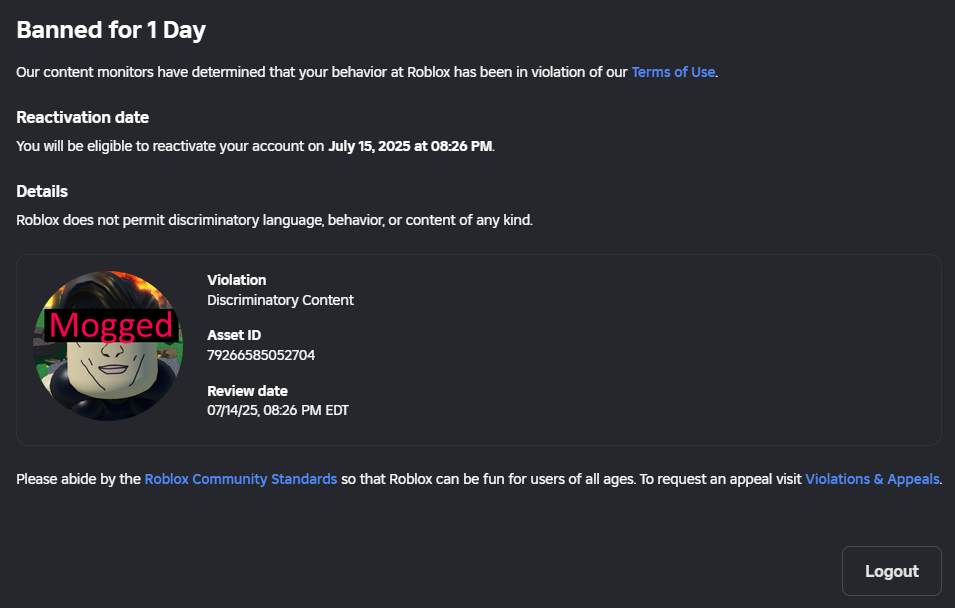Click the discriminatory language policy sentence
The width and height of the screenshot is (955, 608).
274,220
